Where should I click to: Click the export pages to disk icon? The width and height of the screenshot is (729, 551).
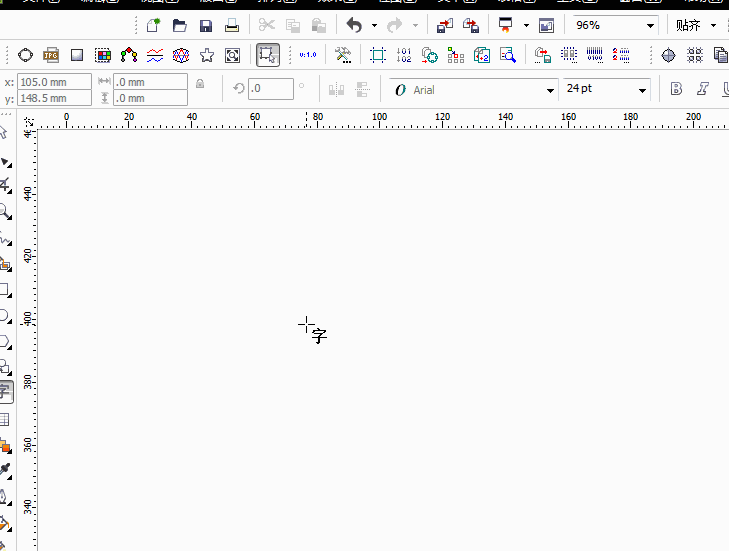coord(543,55)
